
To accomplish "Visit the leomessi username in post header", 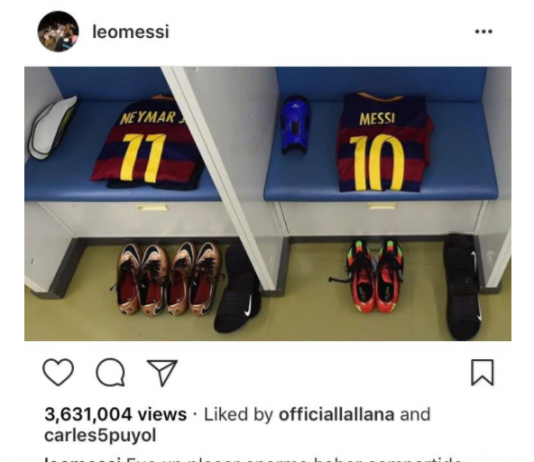I will coord(130,32).
